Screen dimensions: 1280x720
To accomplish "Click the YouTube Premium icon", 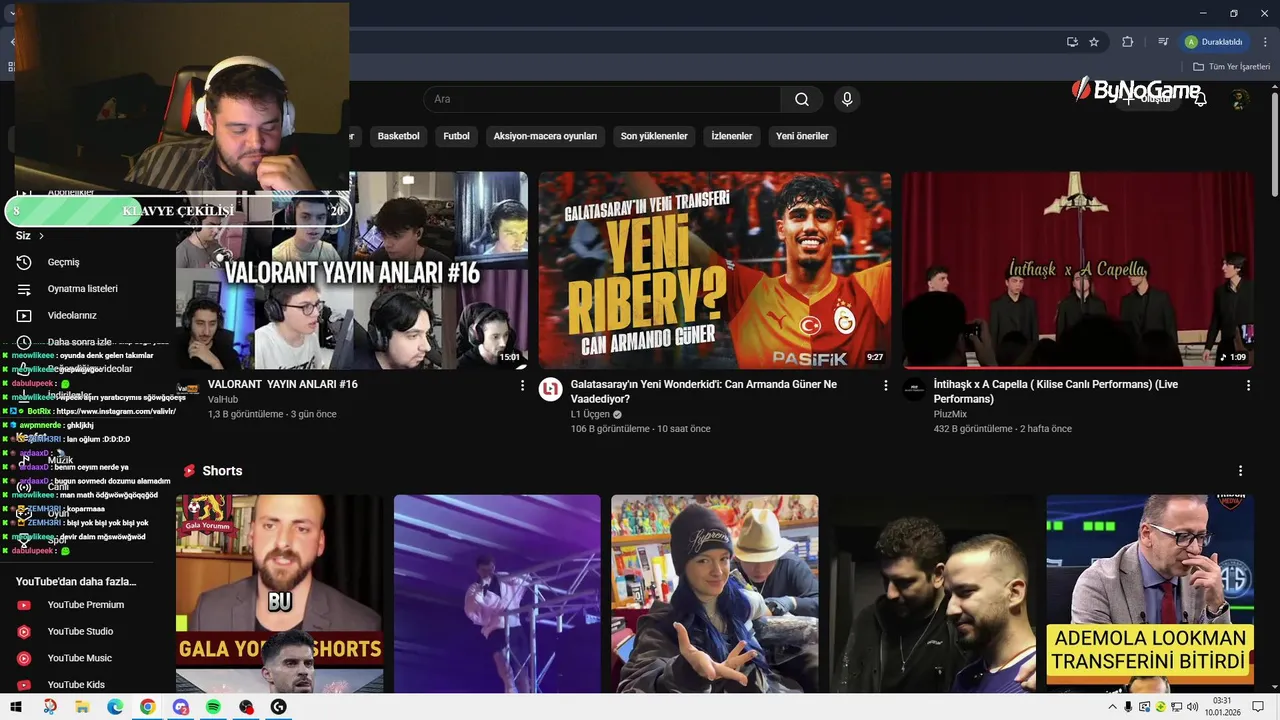I will coord(24,605).
